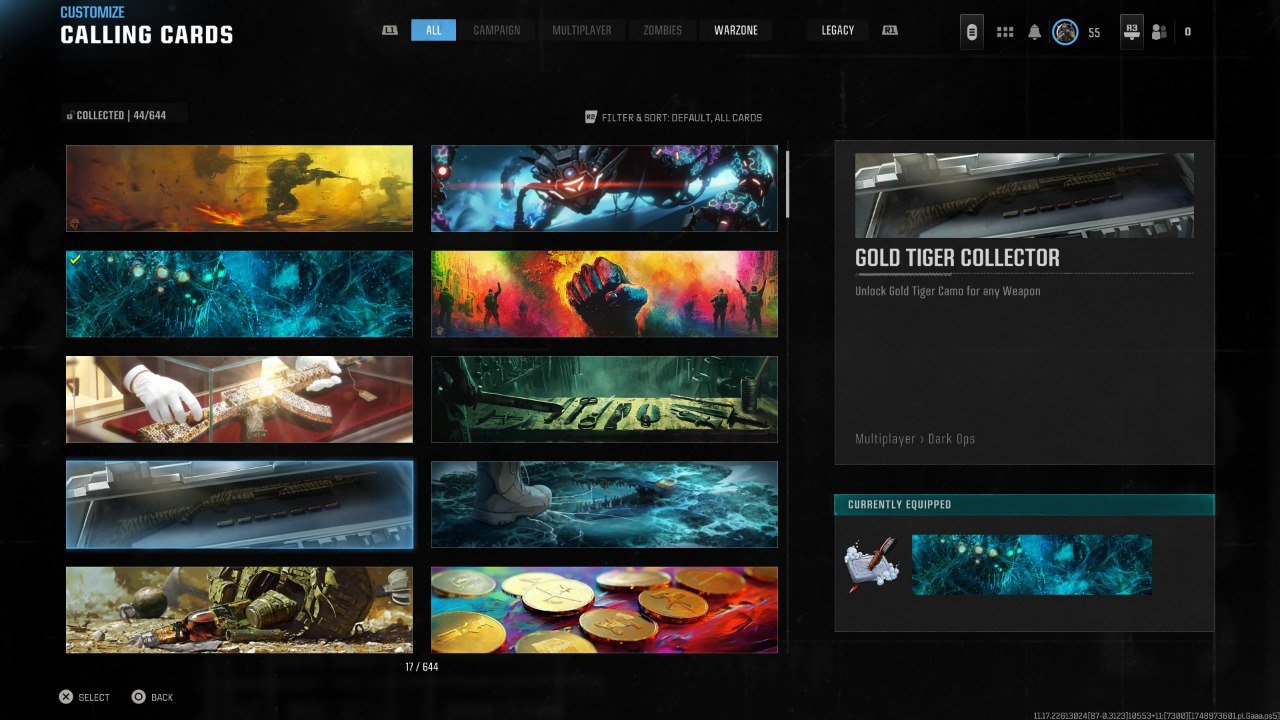1280x720 pixels.
Task: Open notifications bell icon
Action: (1034, 32)
